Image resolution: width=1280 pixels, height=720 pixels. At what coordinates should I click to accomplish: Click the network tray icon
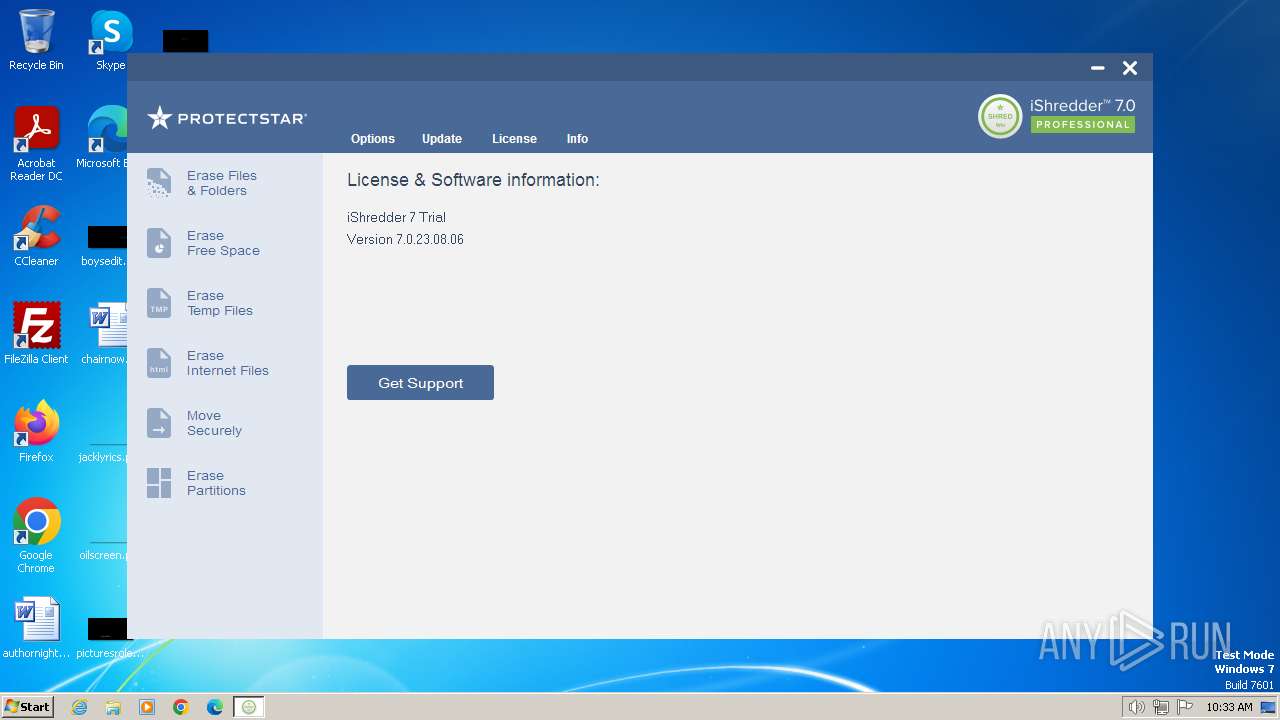[1161, 707]
